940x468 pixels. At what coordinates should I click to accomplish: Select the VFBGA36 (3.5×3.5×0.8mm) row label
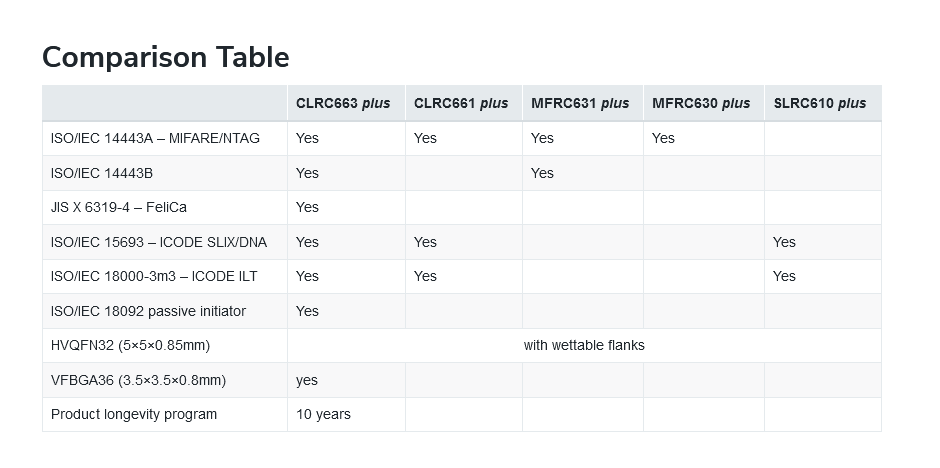pos(138,380)
